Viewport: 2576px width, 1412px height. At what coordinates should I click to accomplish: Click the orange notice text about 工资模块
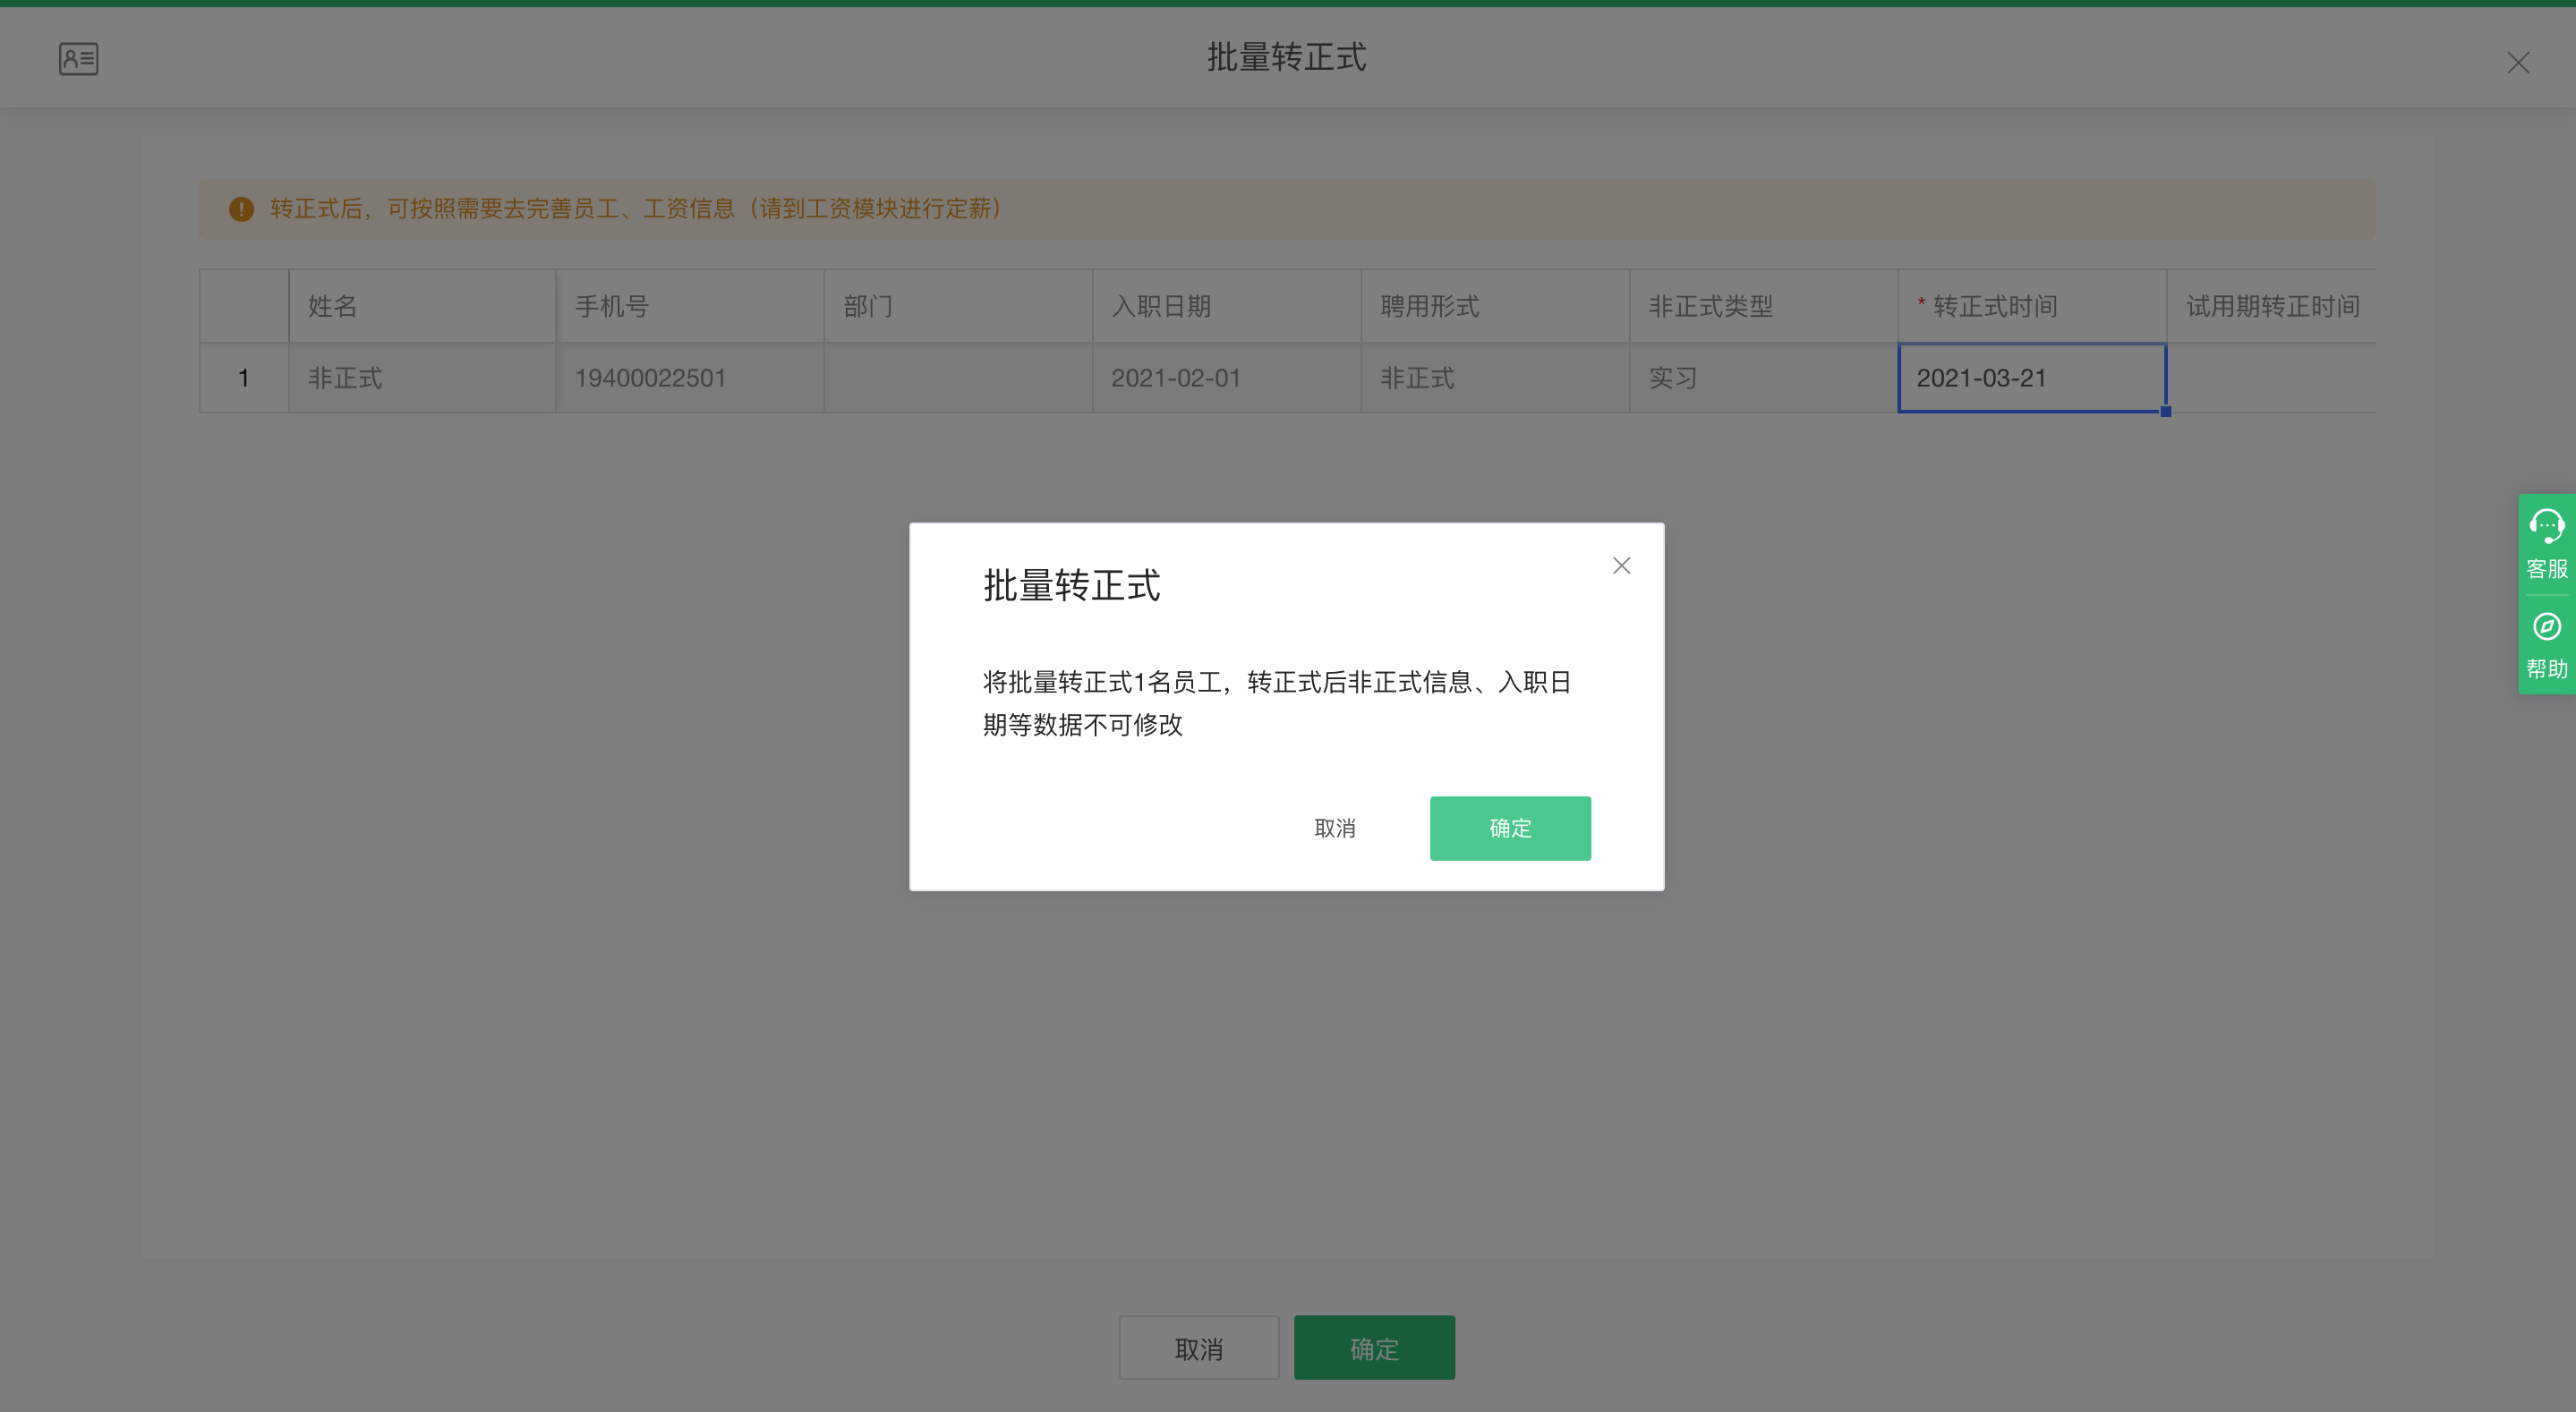(x=637, y=209)
